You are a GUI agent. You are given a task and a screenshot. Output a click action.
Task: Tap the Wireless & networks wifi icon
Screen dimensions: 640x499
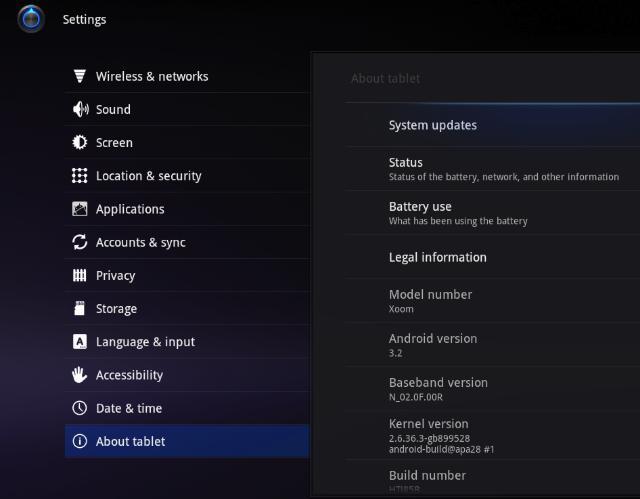(80, 77)
